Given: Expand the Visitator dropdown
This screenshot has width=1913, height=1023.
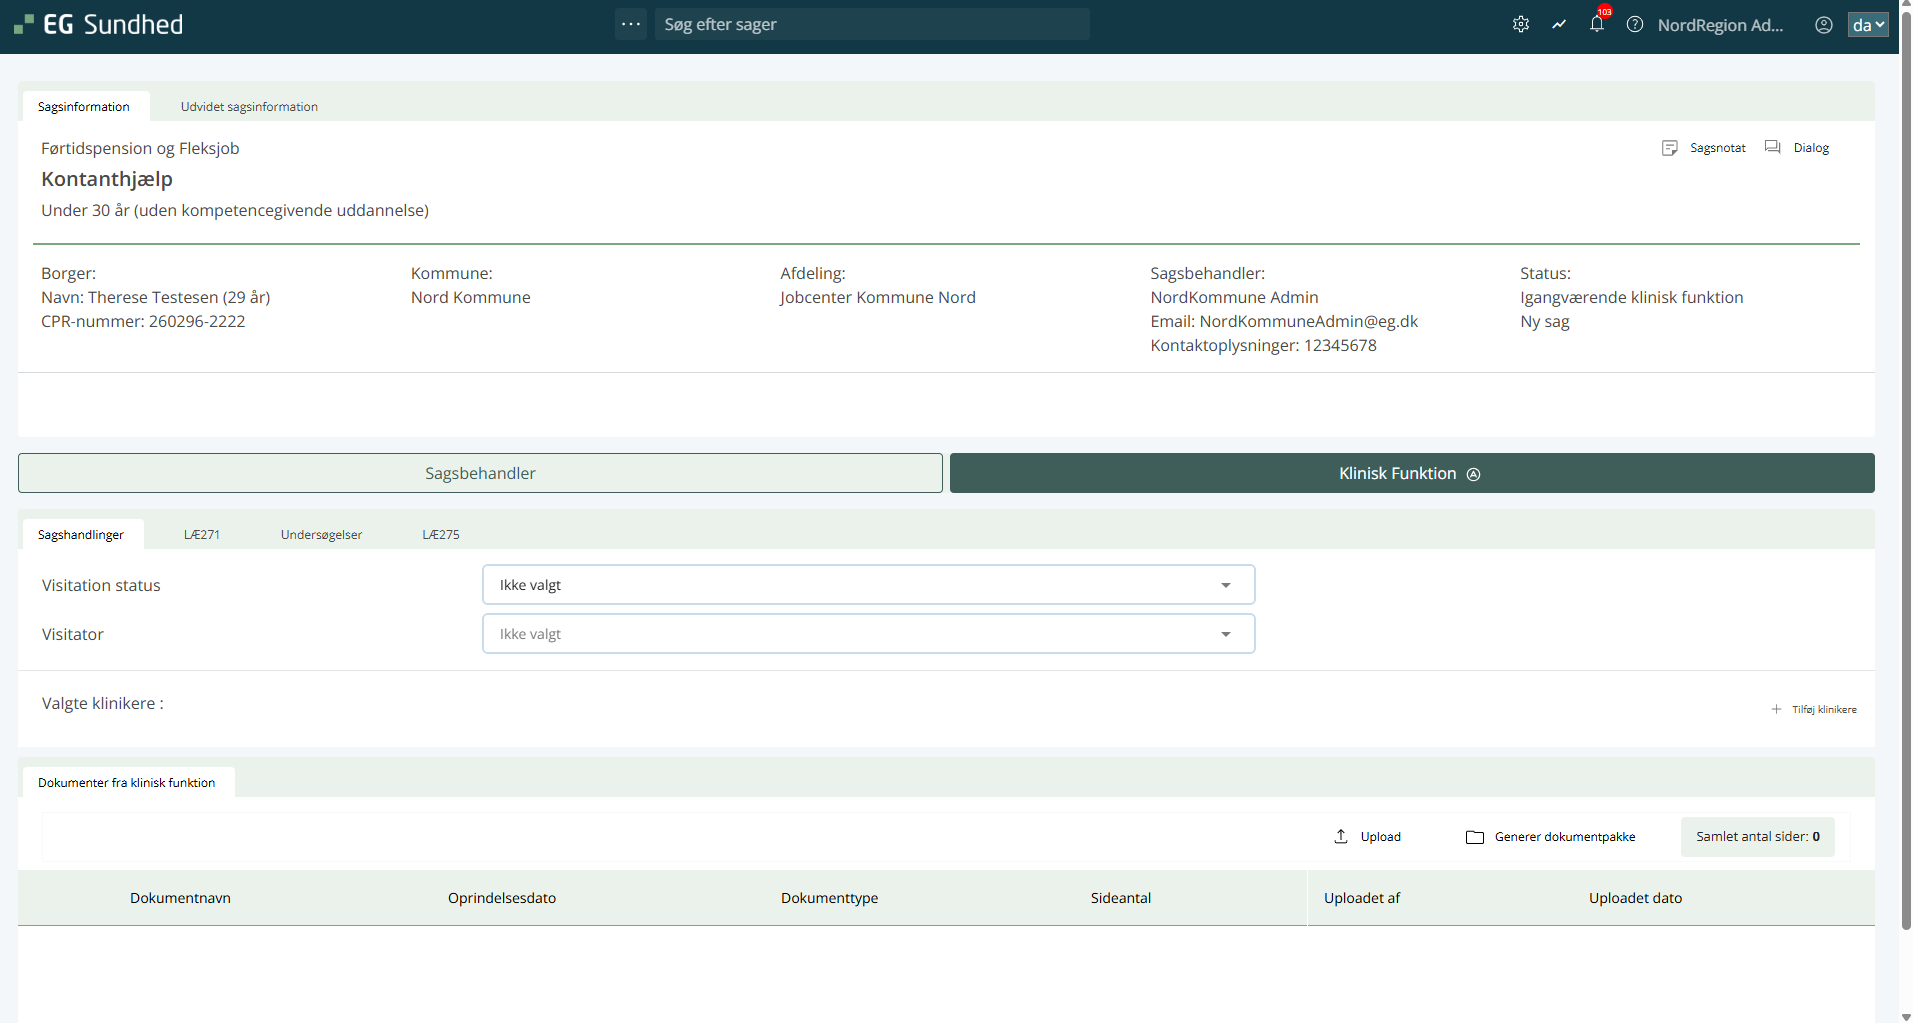Looking at the screenshot, I should pyautogui.click(x=868, y=634).
